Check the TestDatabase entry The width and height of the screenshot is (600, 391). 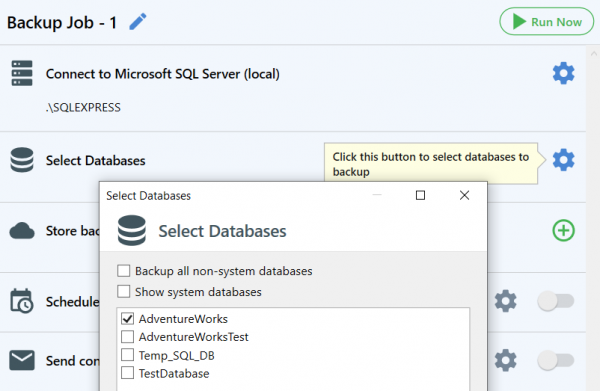[x=127, y=373]
